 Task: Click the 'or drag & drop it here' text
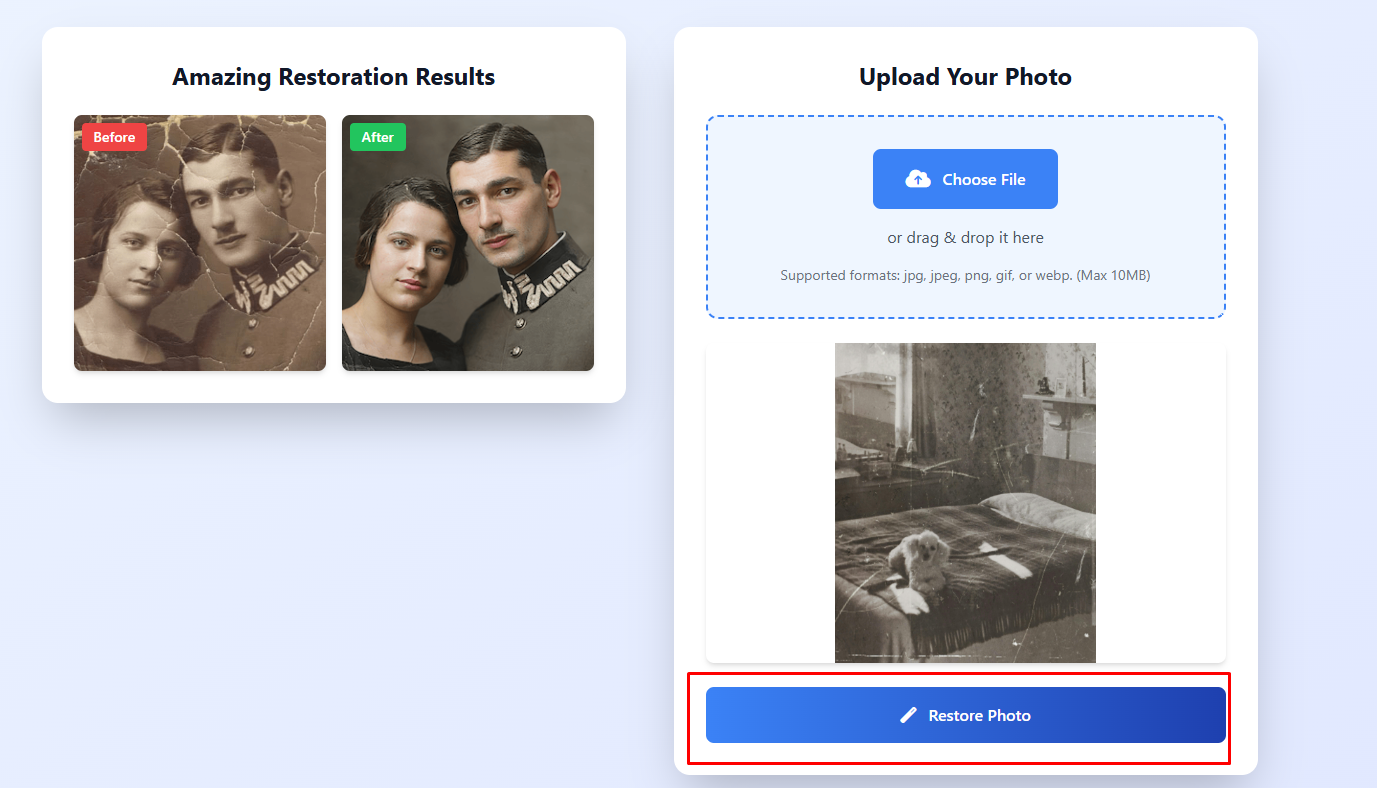click(x=964, y=237)
